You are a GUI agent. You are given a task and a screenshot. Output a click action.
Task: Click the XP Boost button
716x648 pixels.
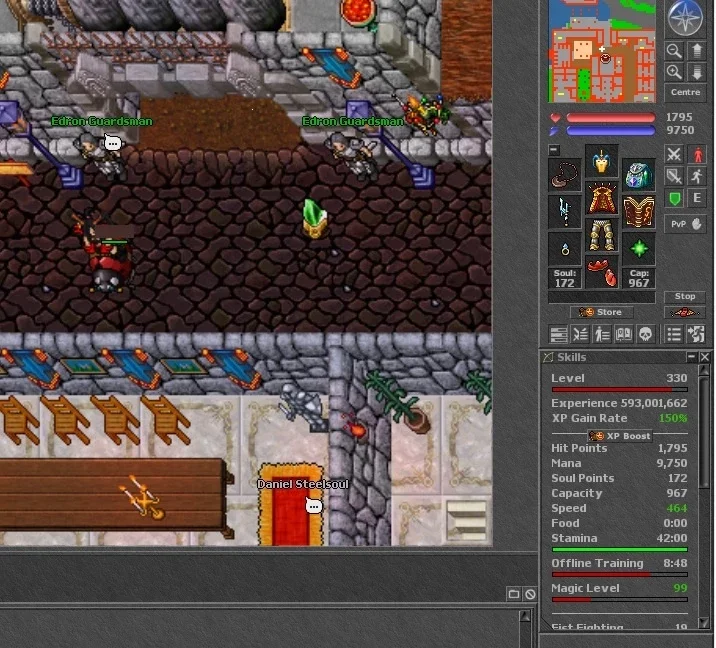tap(620, 436)
